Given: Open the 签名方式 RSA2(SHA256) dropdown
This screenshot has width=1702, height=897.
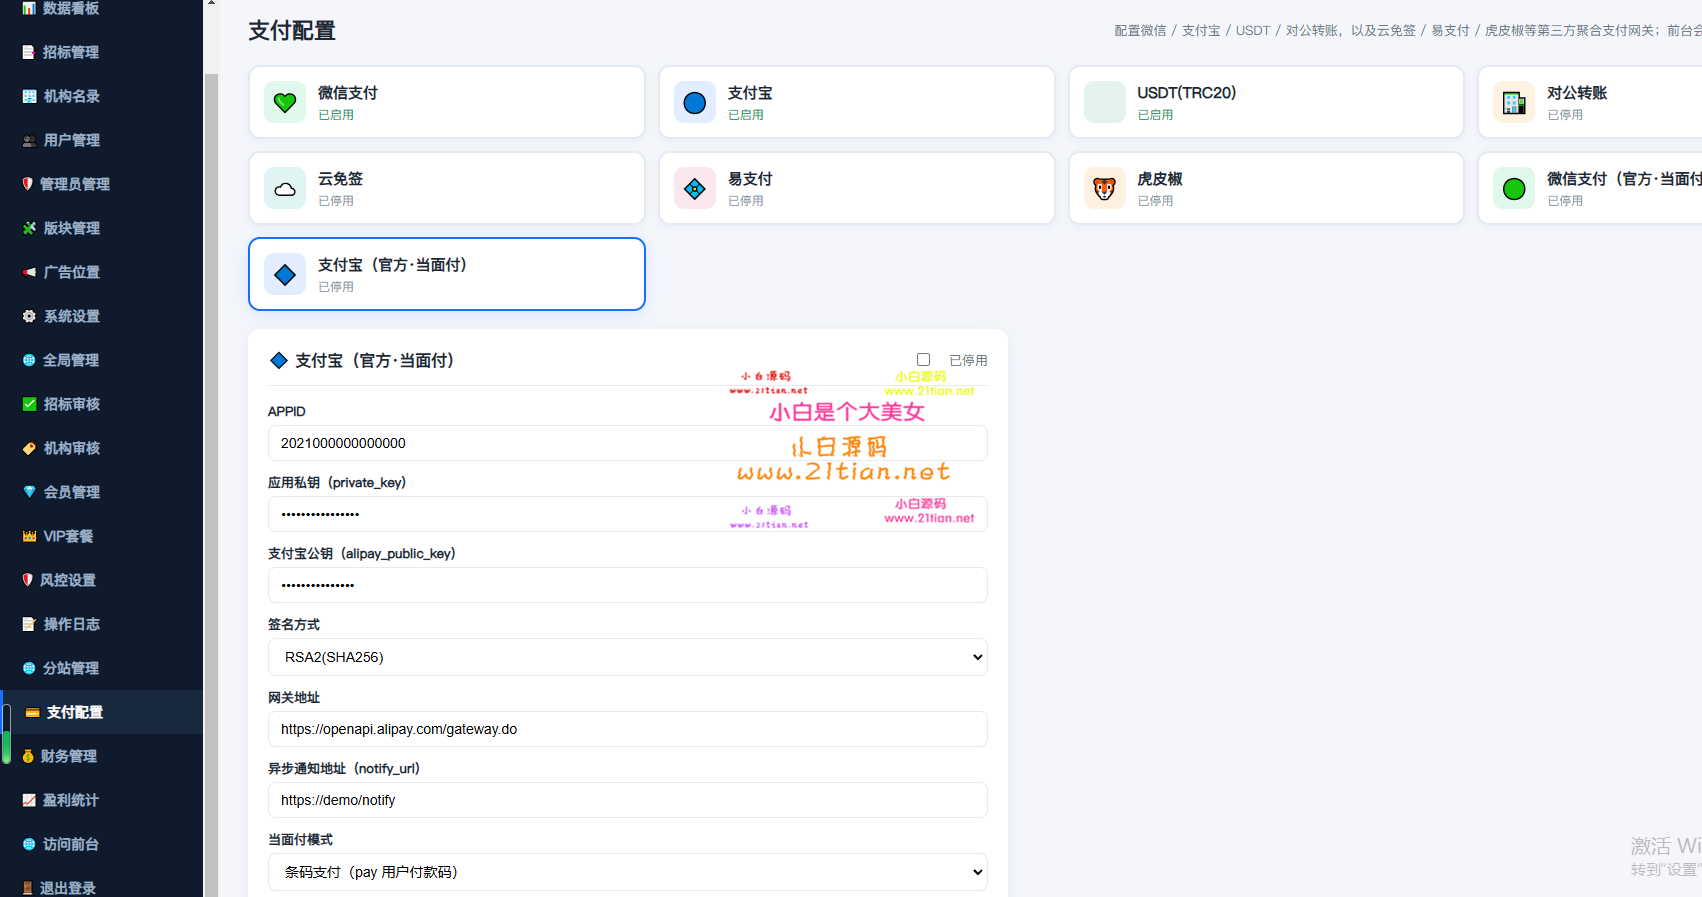Looking at the screenshot, I should [628, 657].
